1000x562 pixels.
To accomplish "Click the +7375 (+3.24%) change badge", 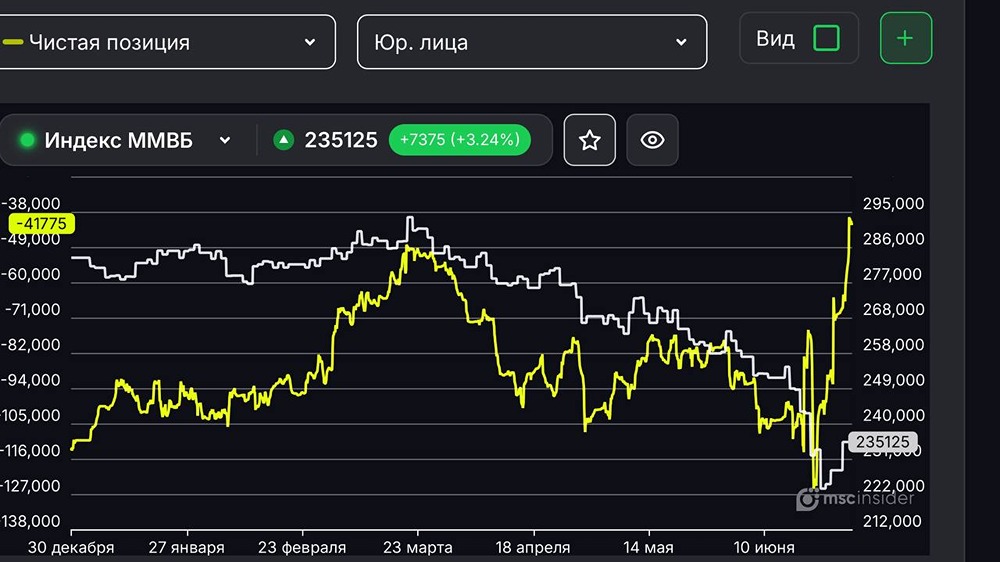I will (459, 140).
